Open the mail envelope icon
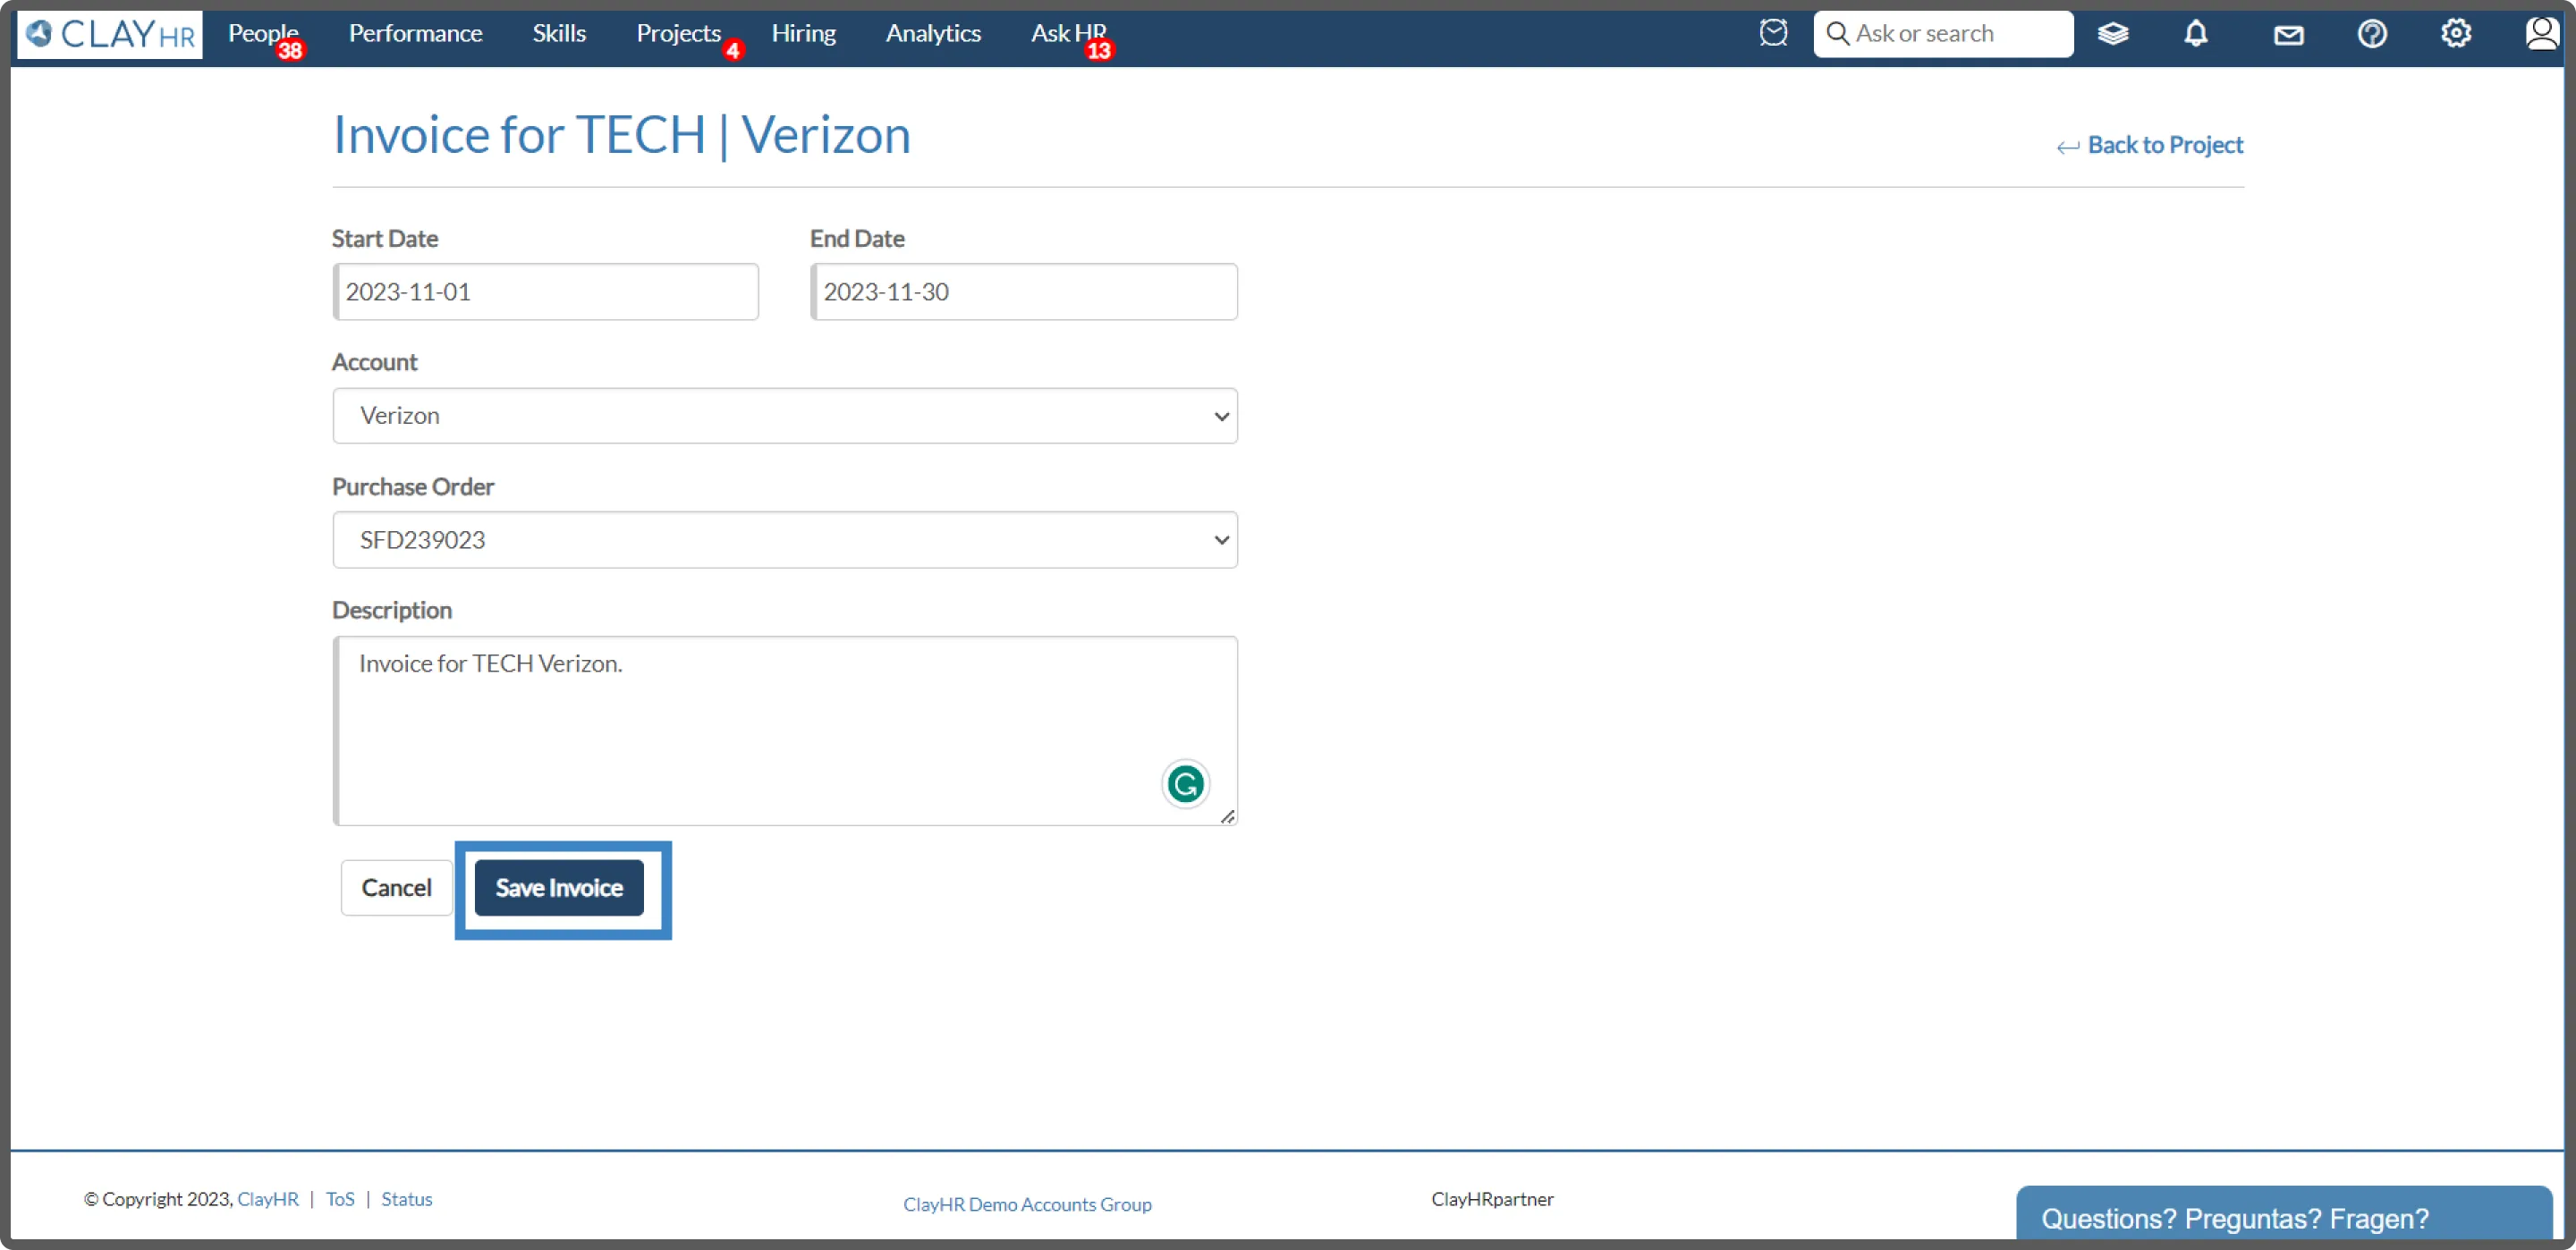 2288,35
